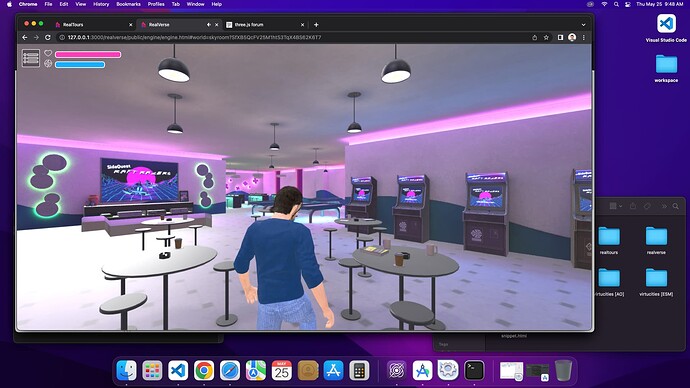
Task: Click the date and time in menu bar
Action: [659, 4]
